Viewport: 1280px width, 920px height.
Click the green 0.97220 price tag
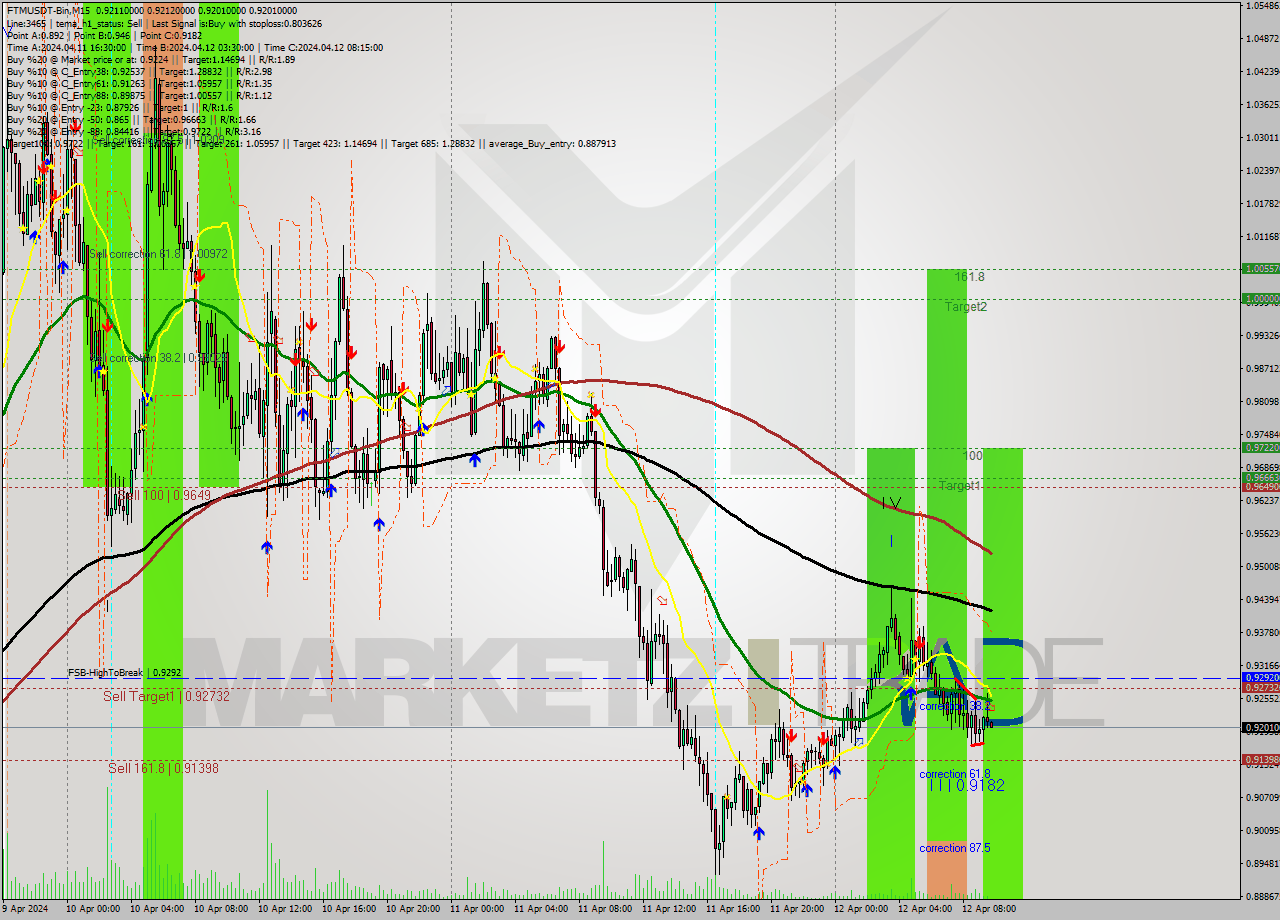click(1260, 447)
